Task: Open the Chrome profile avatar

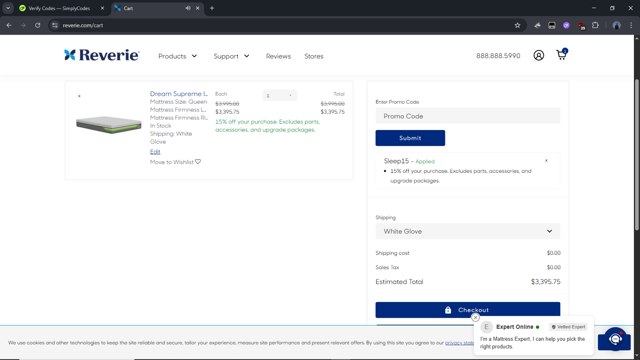Action: point(616,25)
